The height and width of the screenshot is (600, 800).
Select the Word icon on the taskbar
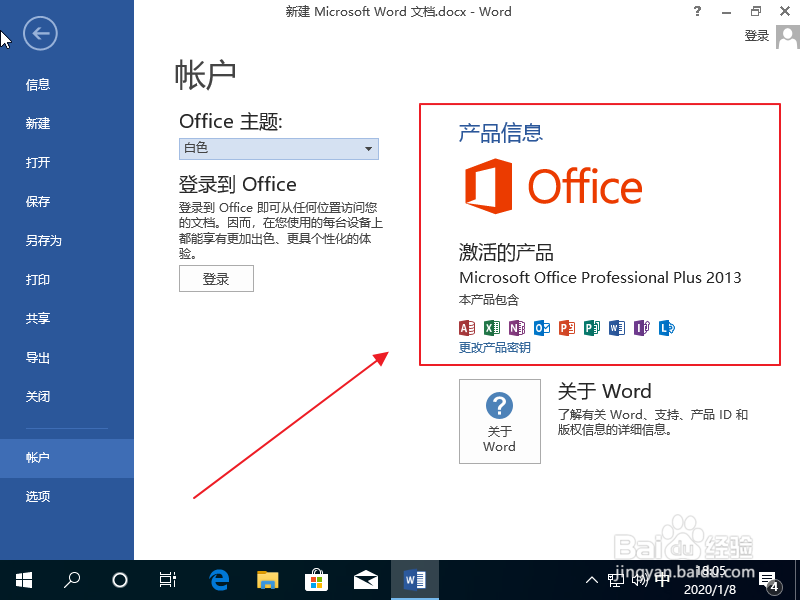click(415, 580)
